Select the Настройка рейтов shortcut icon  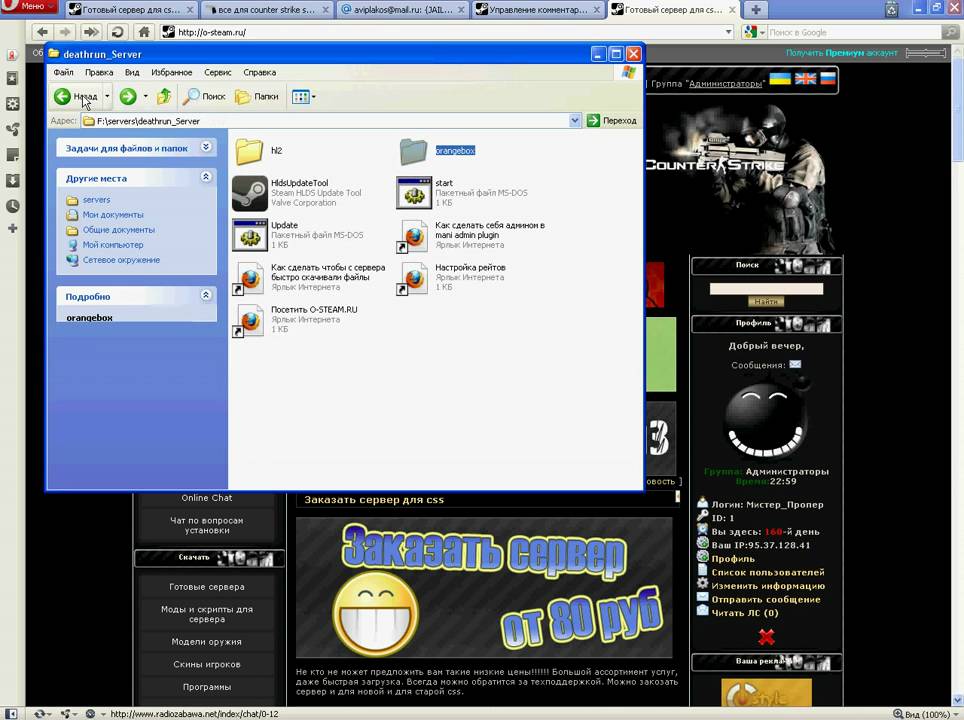pos(413,279)
